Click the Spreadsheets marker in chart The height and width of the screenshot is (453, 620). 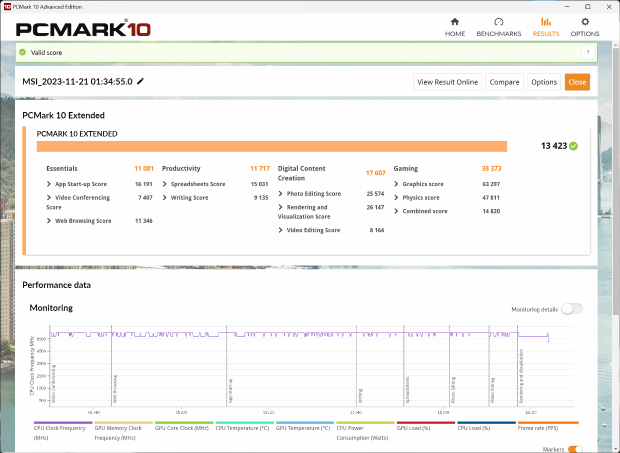[407, 389]
